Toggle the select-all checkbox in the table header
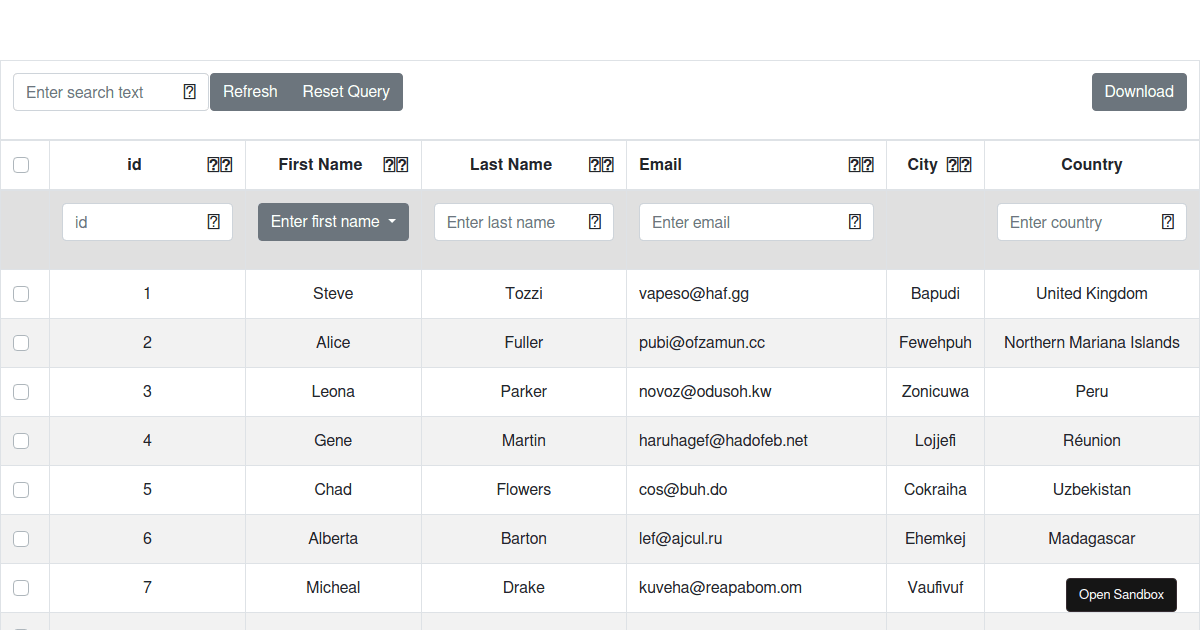The image size is (1200, 630). pos(21,165)
